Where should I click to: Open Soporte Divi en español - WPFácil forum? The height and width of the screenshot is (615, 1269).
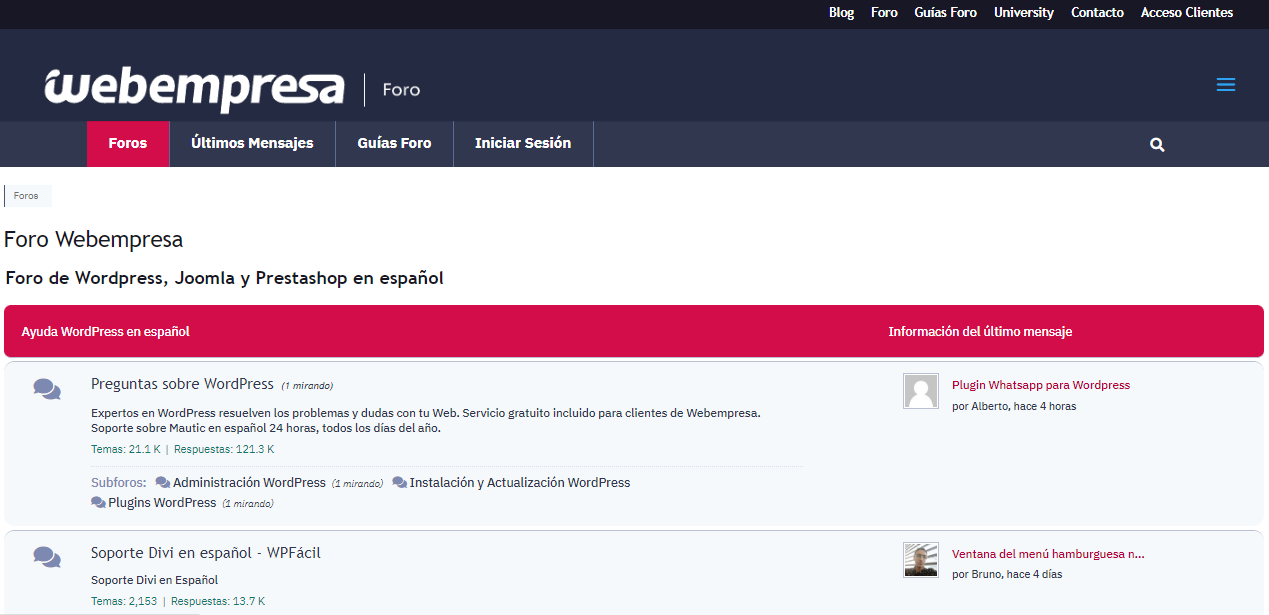click(x=206, y=553)
